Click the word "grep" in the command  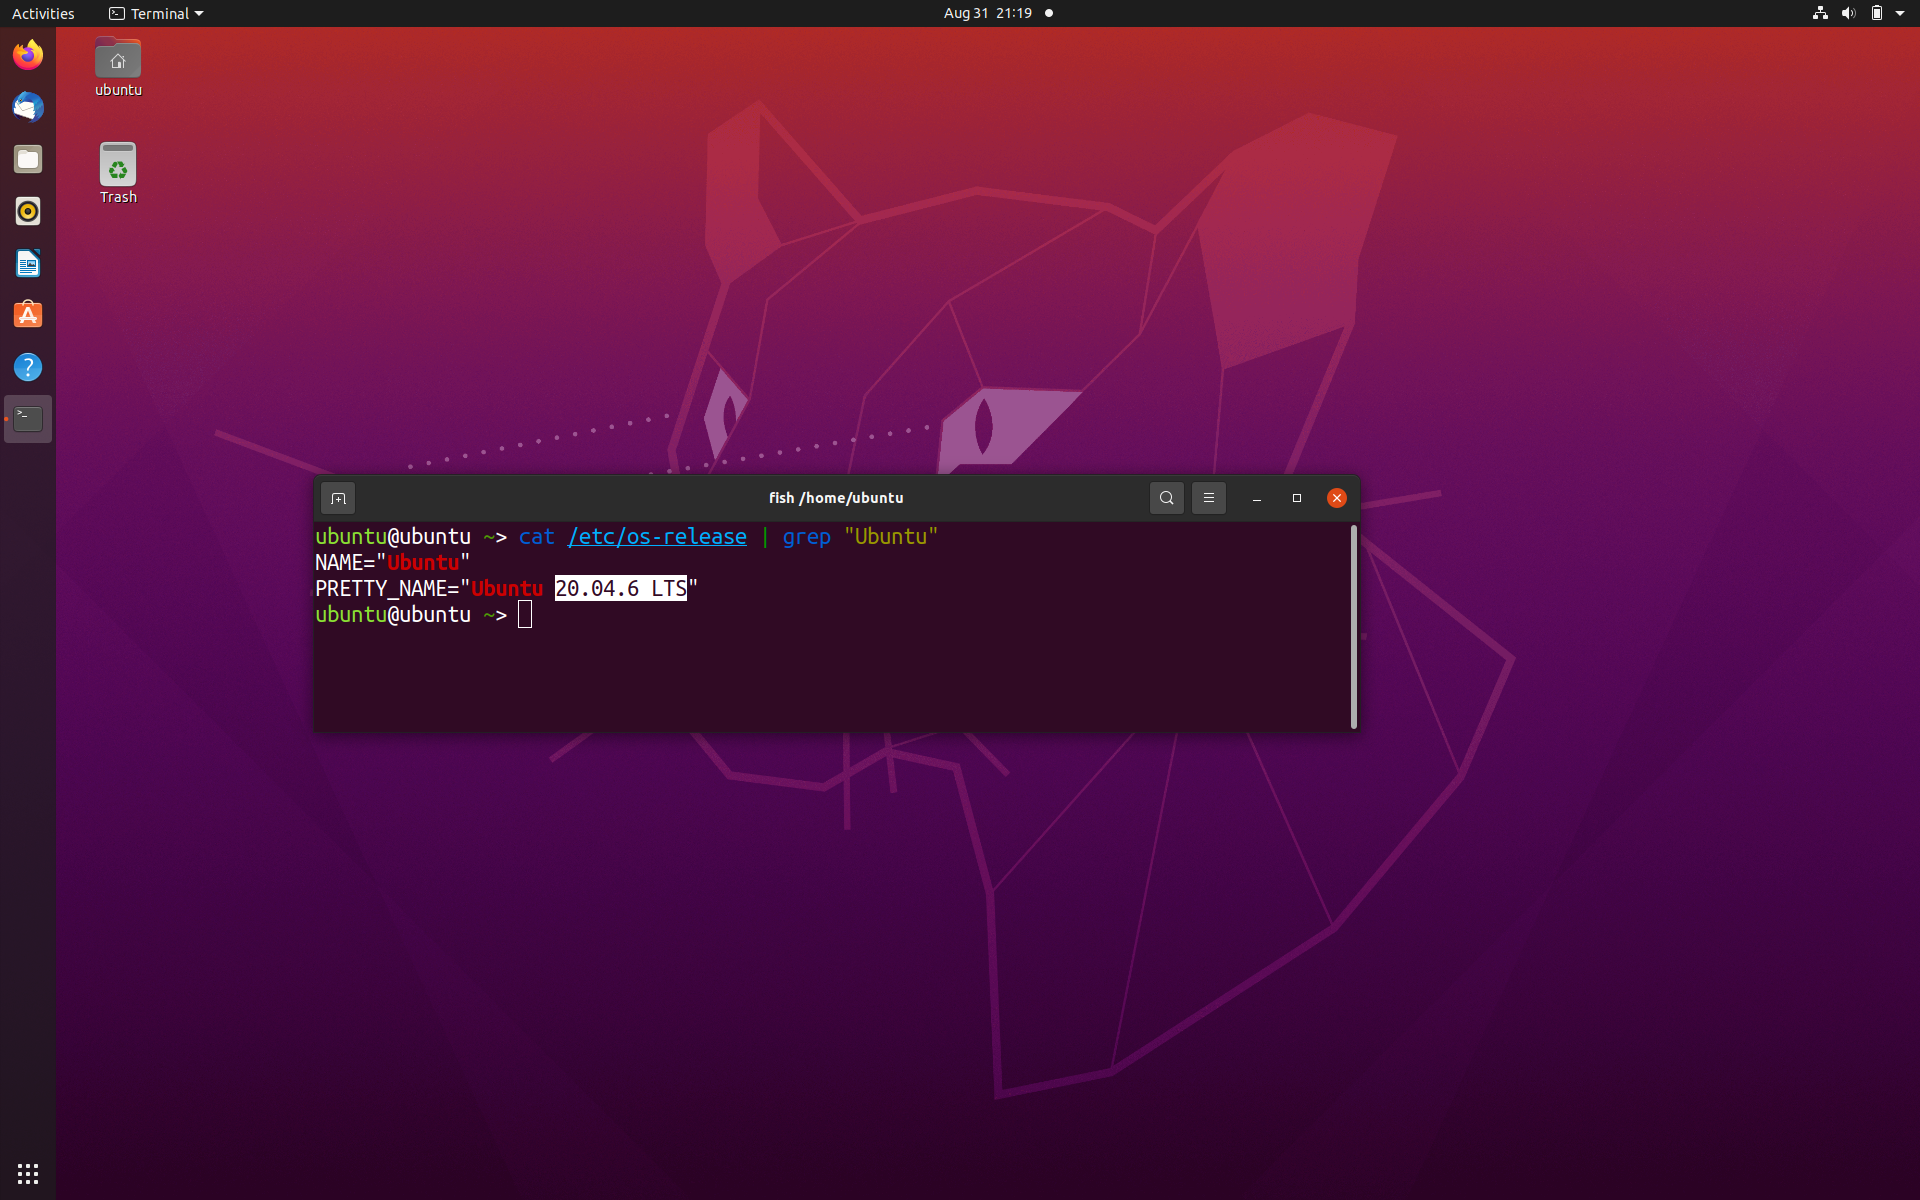806,537
